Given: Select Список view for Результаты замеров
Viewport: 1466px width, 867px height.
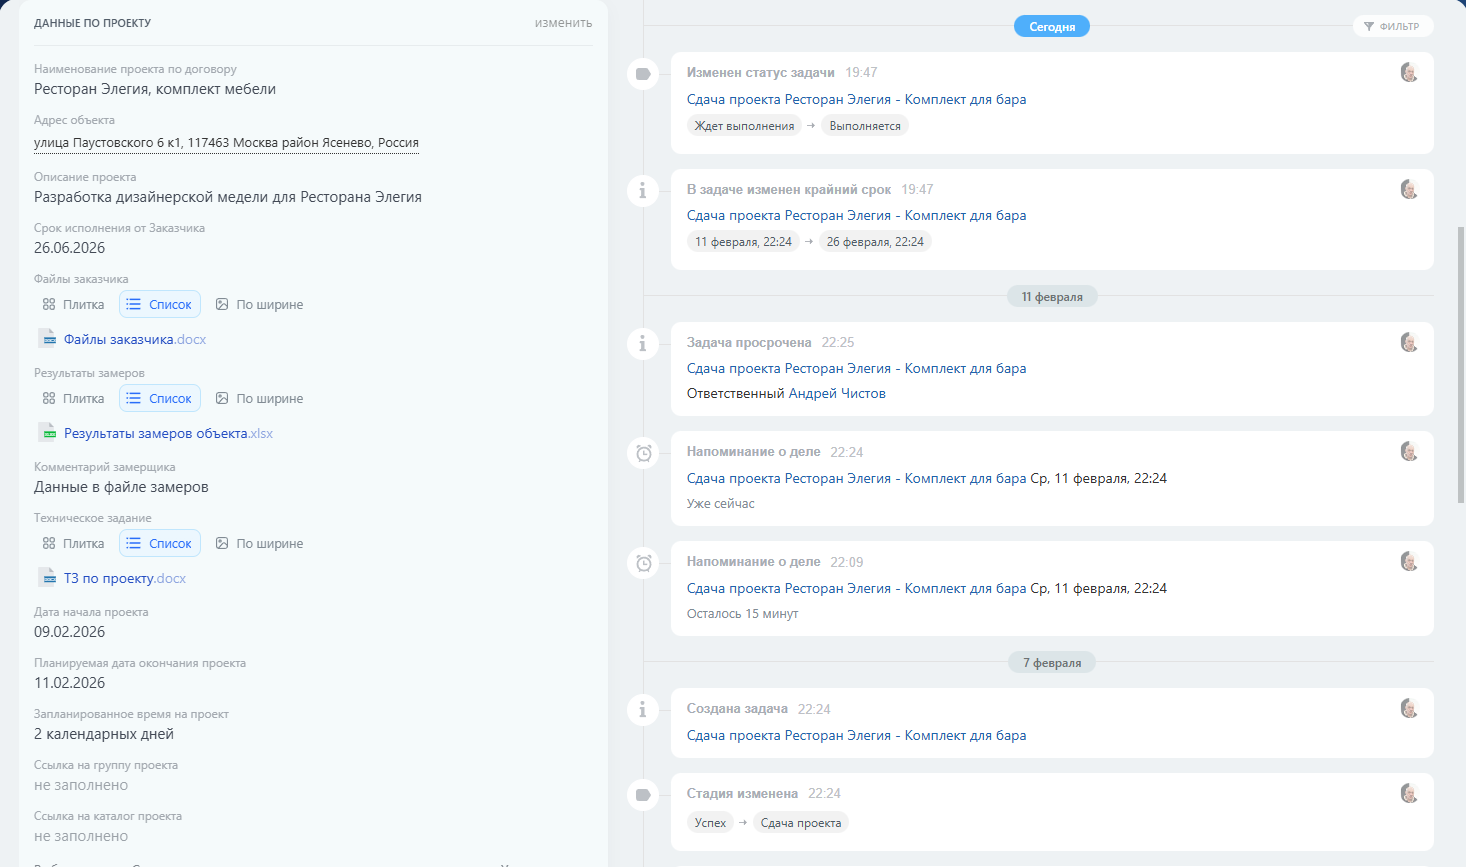Looking at the screenshot, I should [160, 399].
